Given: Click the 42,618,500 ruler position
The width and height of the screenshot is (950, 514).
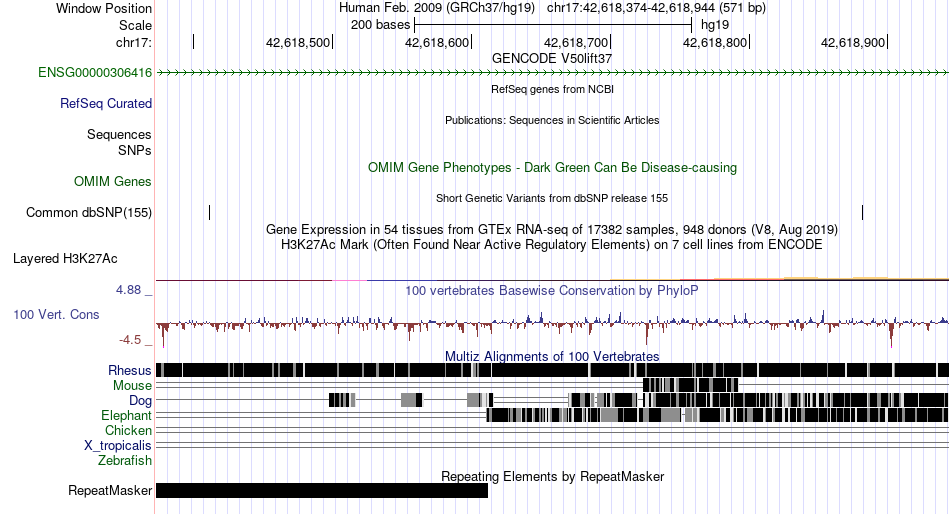Looking at the screenshot, I should 299,42.
